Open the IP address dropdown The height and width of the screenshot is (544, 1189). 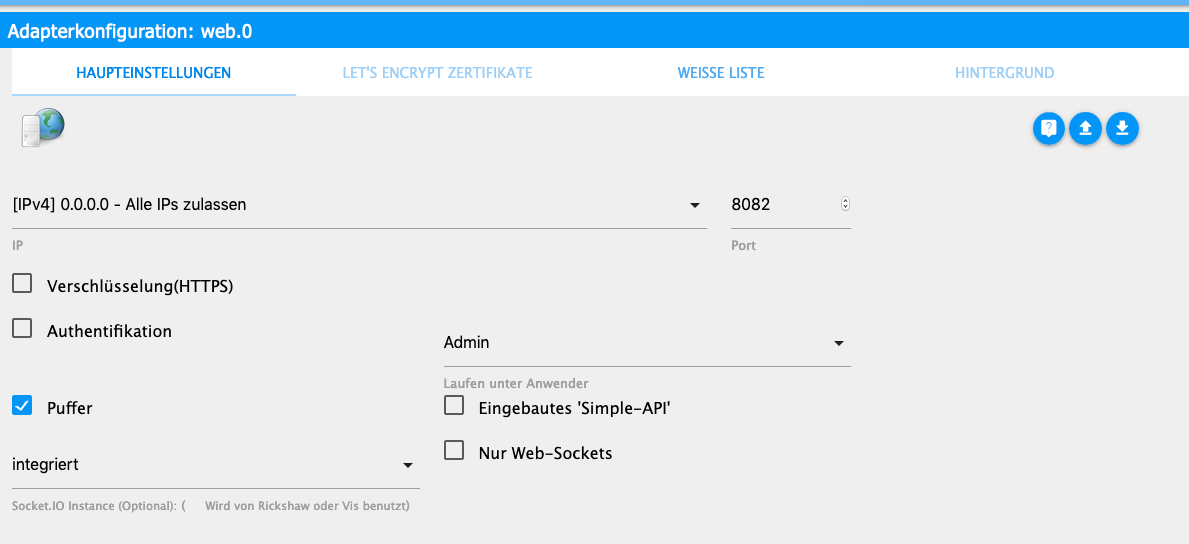[358, 205]
